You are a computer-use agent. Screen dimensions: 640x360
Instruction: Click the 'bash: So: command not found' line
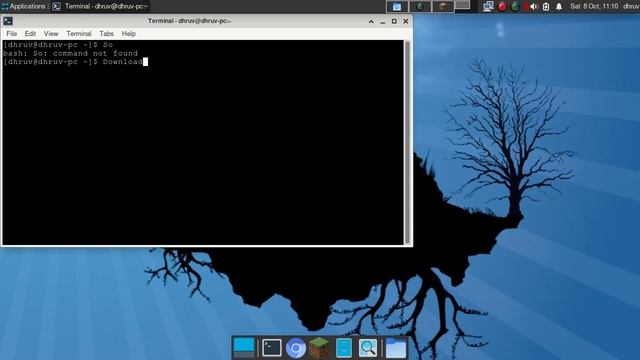click(70, 53)
